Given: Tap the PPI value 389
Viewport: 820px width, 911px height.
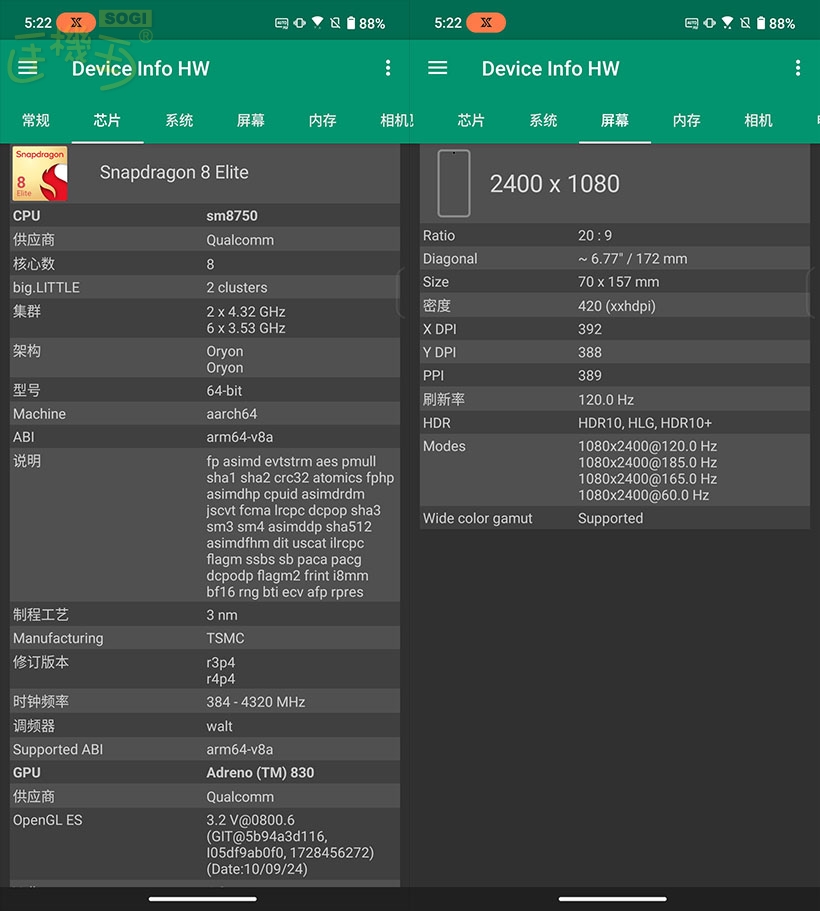Looking at the screenshot, I should point(590,375).
